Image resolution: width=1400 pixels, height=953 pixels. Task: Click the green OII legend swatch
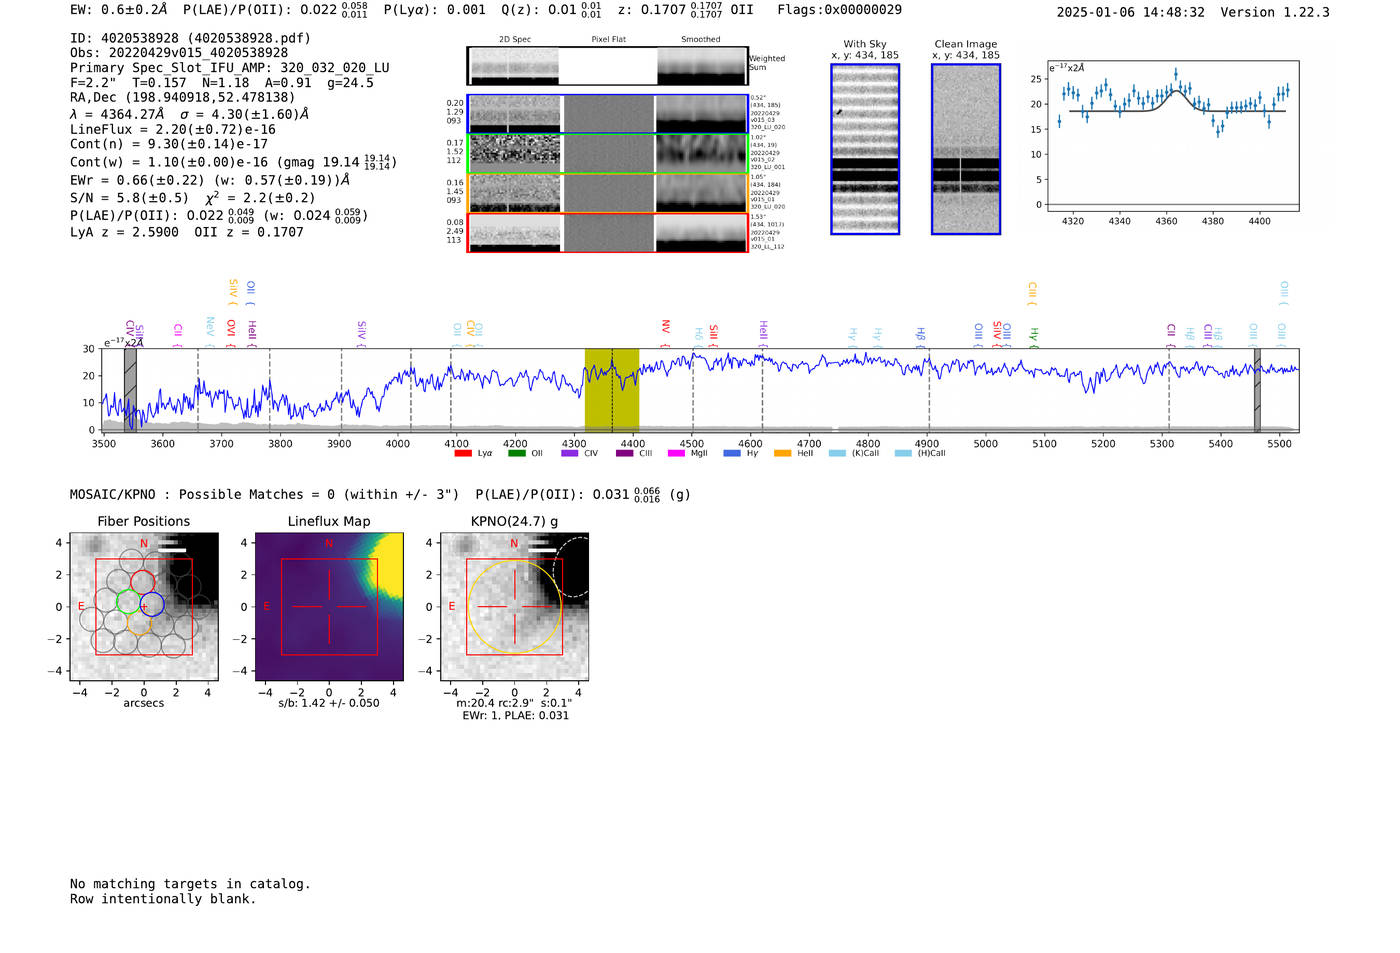pos(516,453)
